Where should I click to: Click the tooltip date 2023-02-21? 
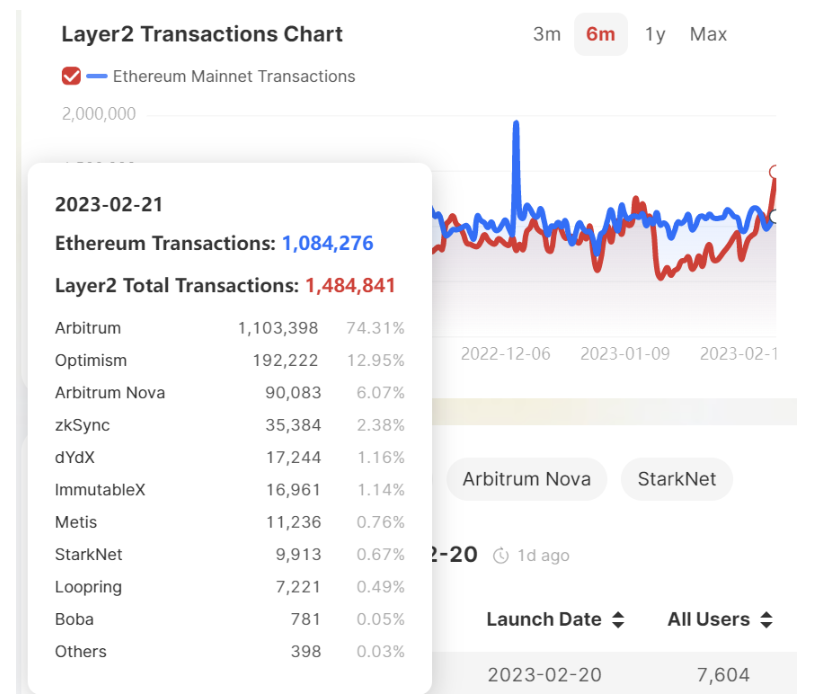[x=109, y=204]
